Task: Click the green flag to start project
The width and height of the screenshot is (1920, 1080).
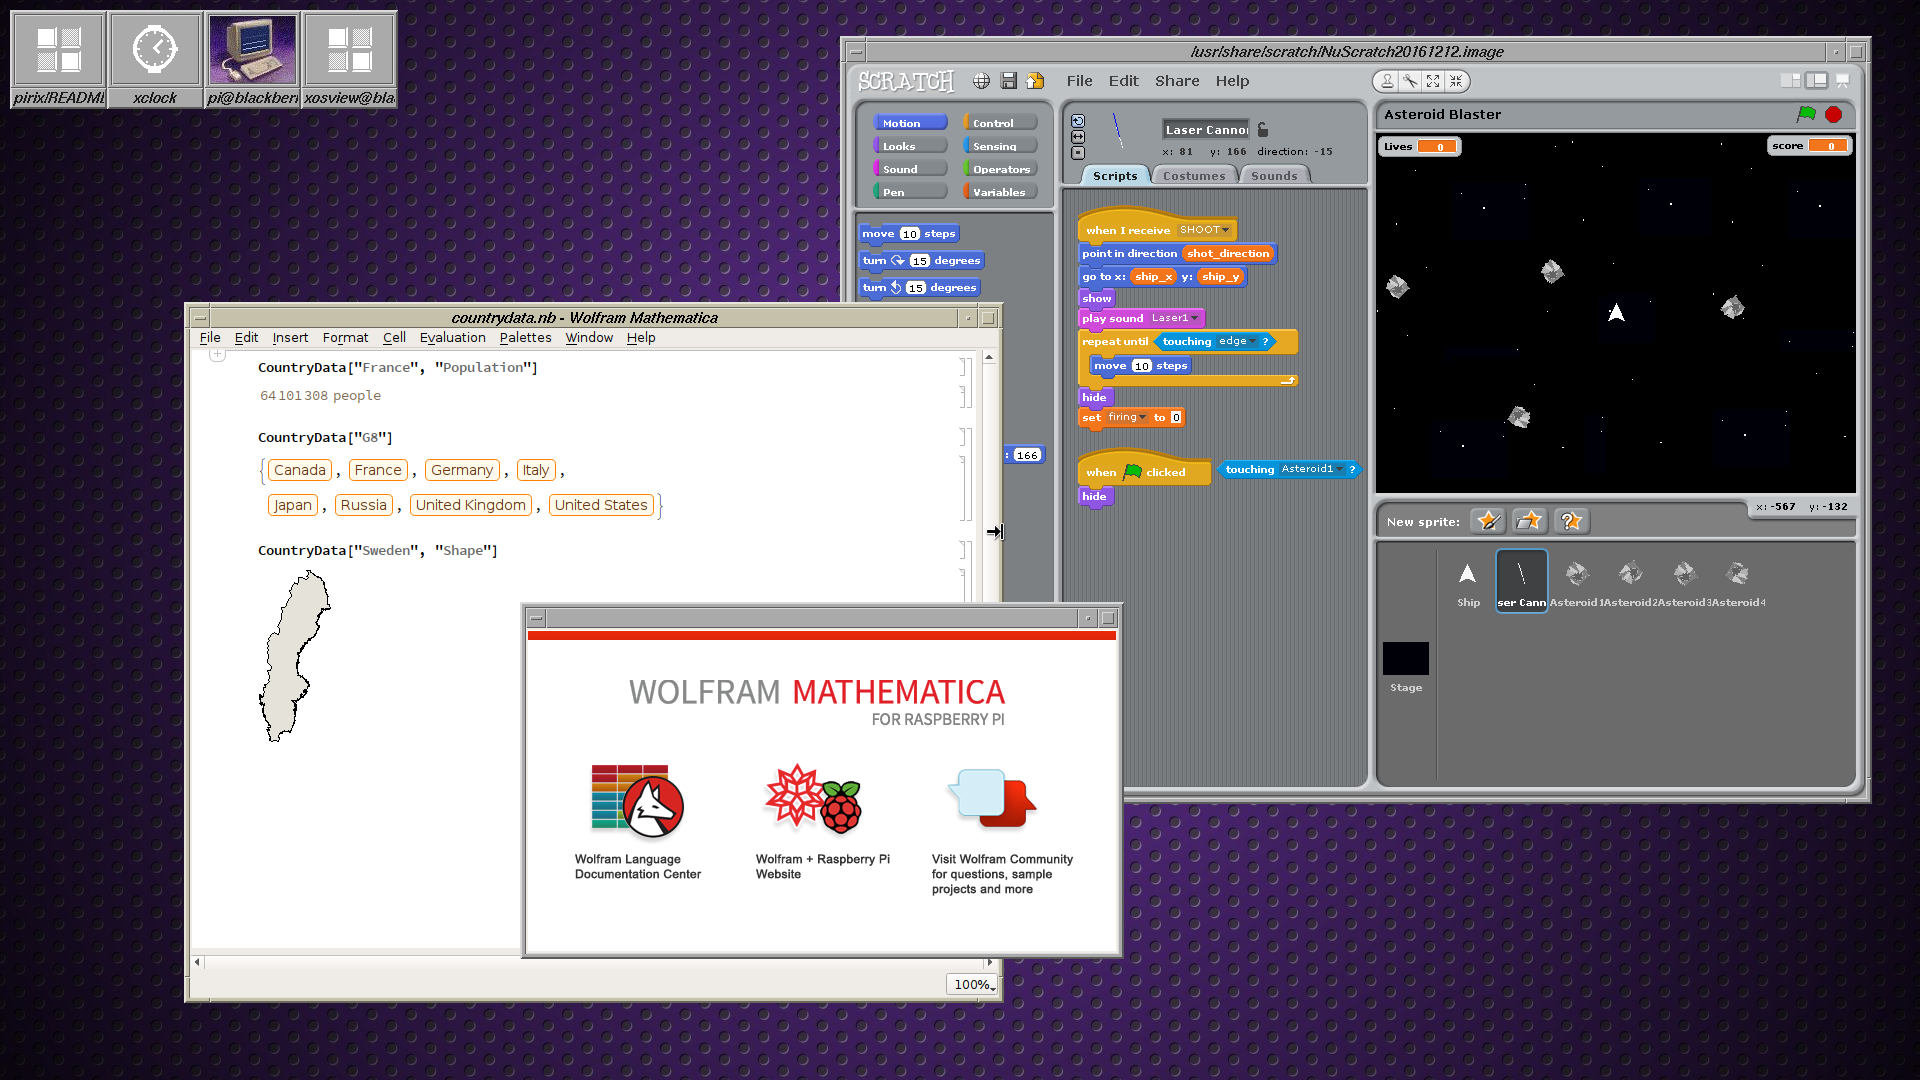Action: click(x=1806, y=114)
